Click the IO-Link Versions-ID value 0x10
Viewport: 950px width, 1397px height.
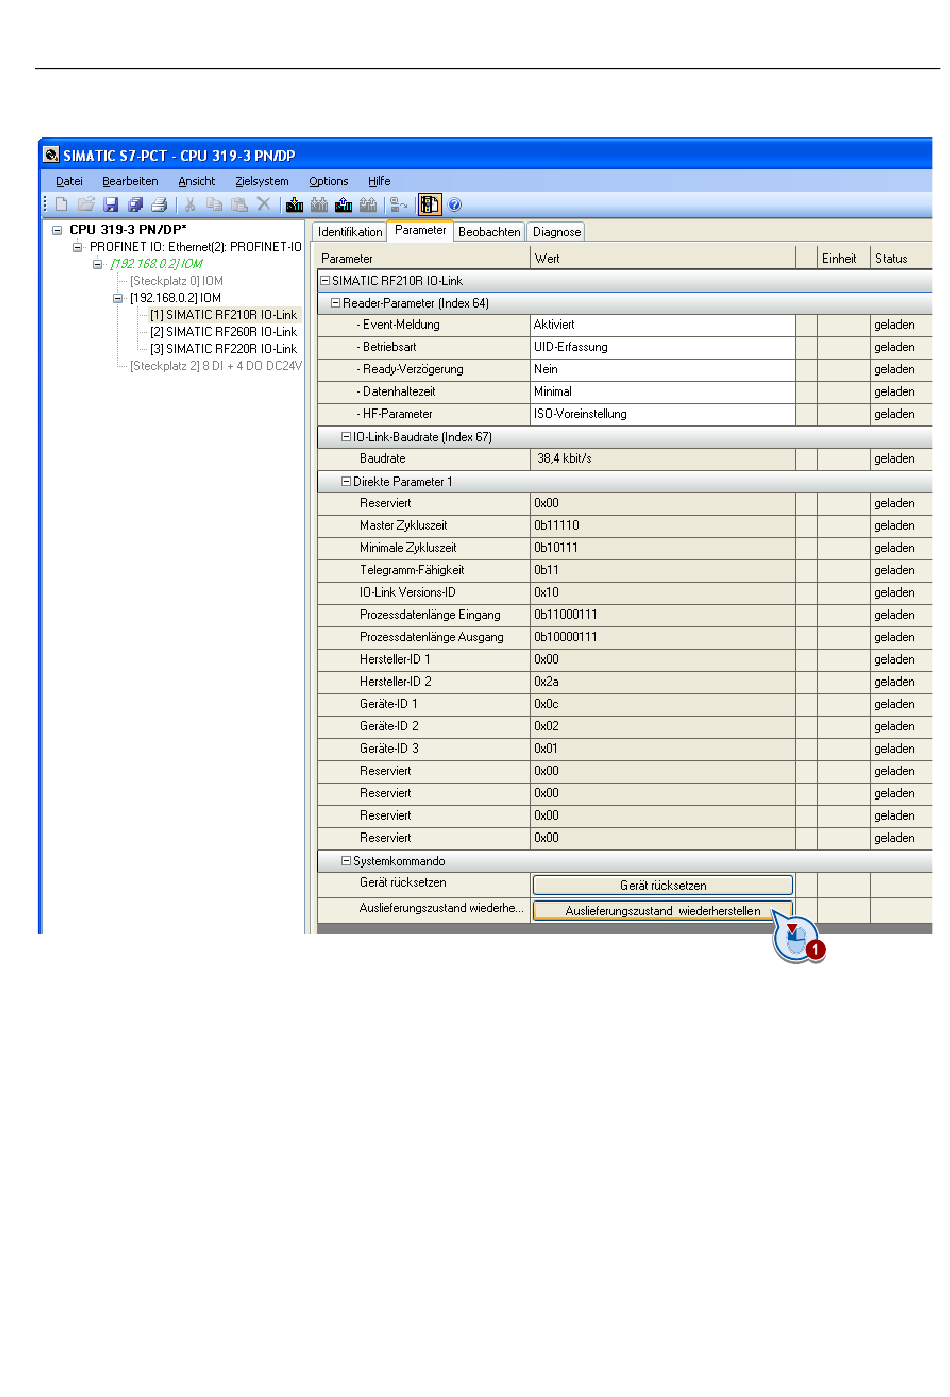tap(662, 593)
